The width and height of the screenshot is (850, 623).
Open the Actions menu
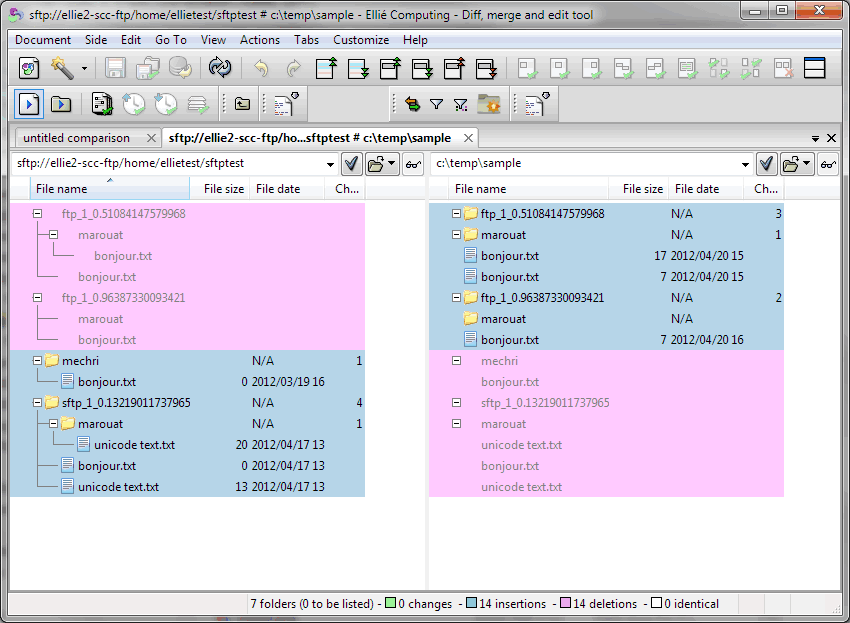[260, 40]
